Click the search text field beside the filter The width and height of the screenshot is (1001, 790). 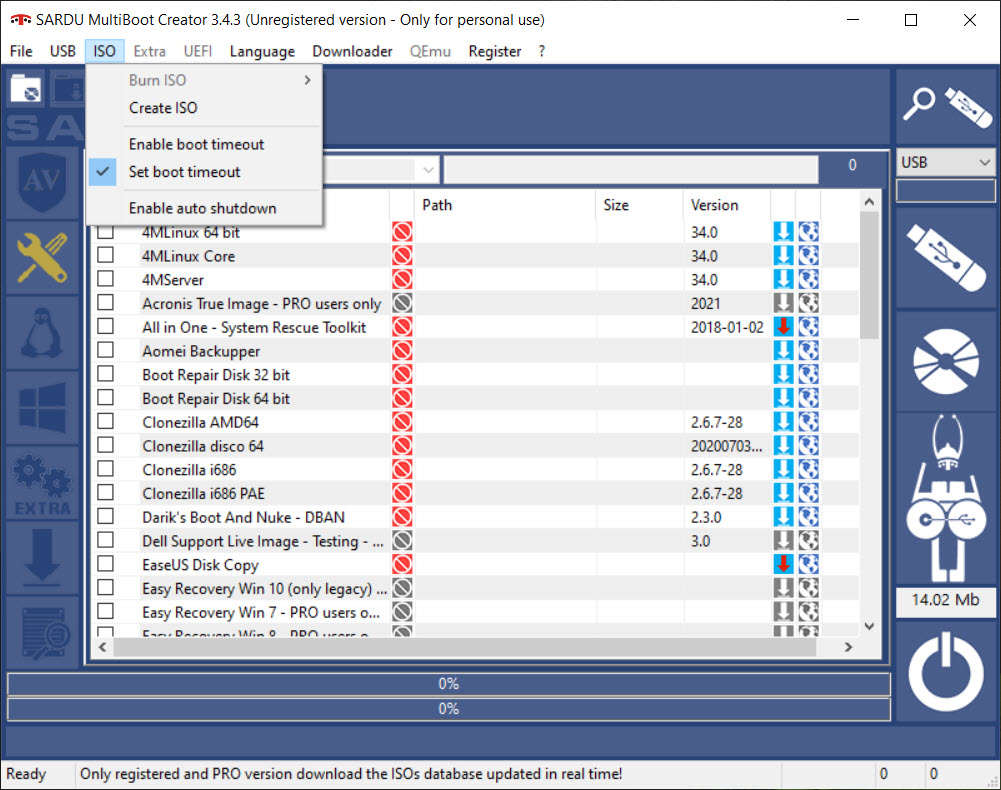click(x=631, y=170)
